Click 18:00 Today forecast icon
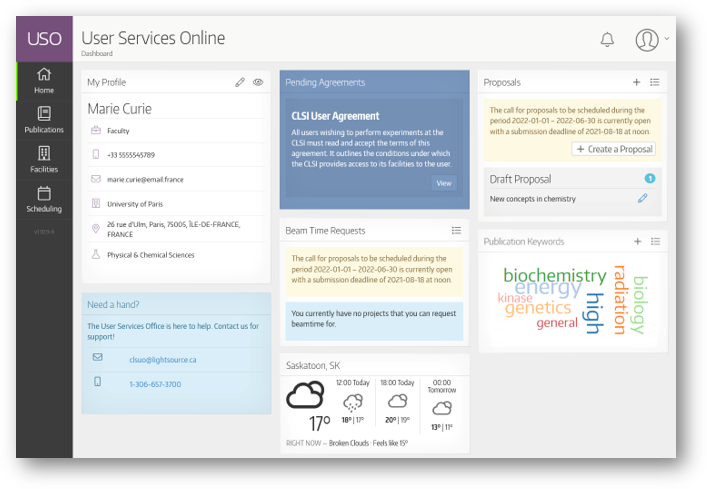707x489 pixels. click(397, 400)
